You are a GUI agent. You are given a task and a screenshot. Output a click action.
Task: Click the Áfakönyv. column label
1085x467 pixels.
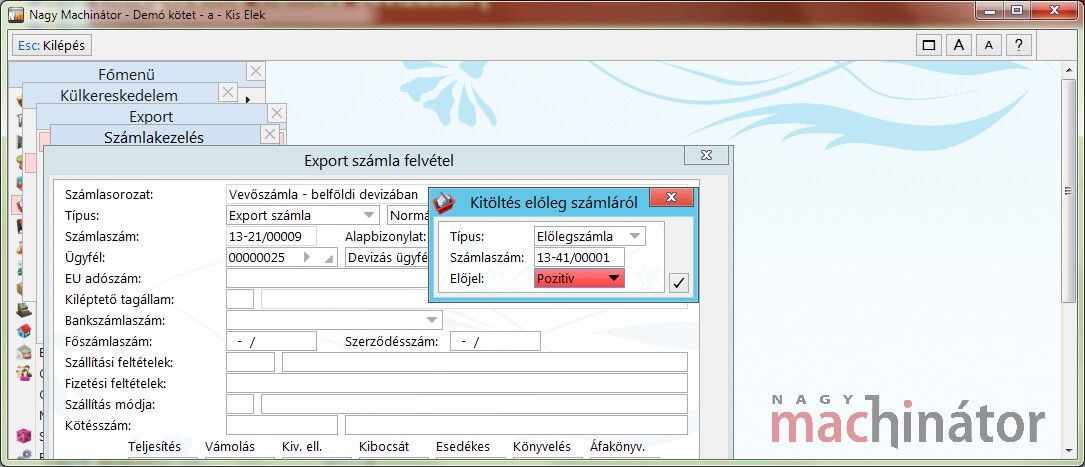click(x=618, y=447)
